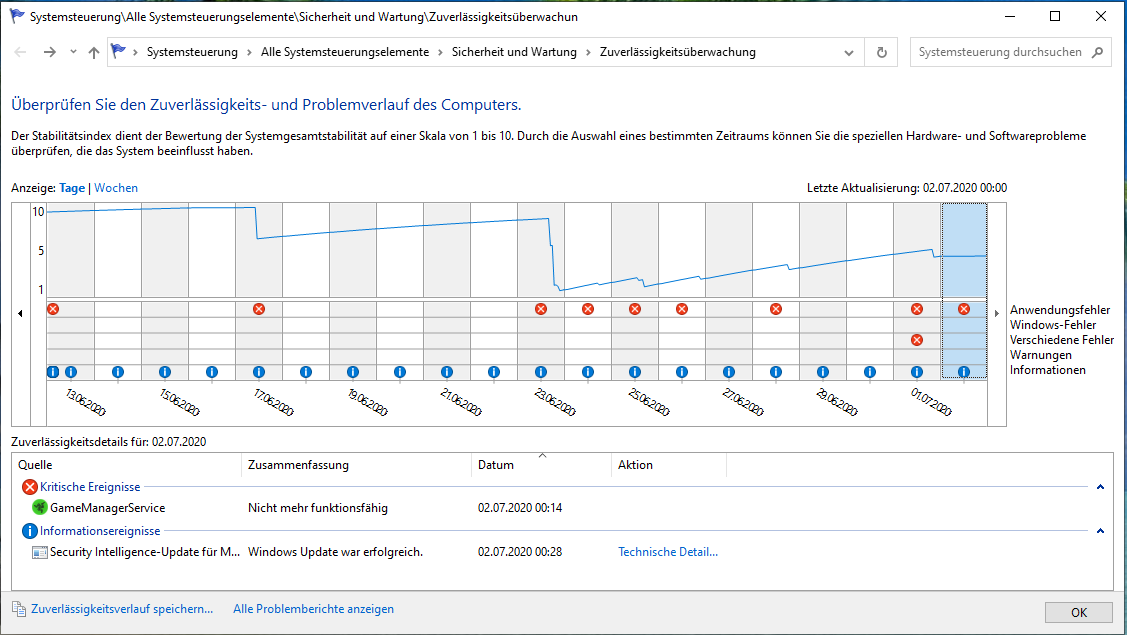This screenshot has width=1127, height=635.
Task: Expand the chevron after Alle Systemsteuerungselemente
Action: pyautogui.click(x=441, y=52)
